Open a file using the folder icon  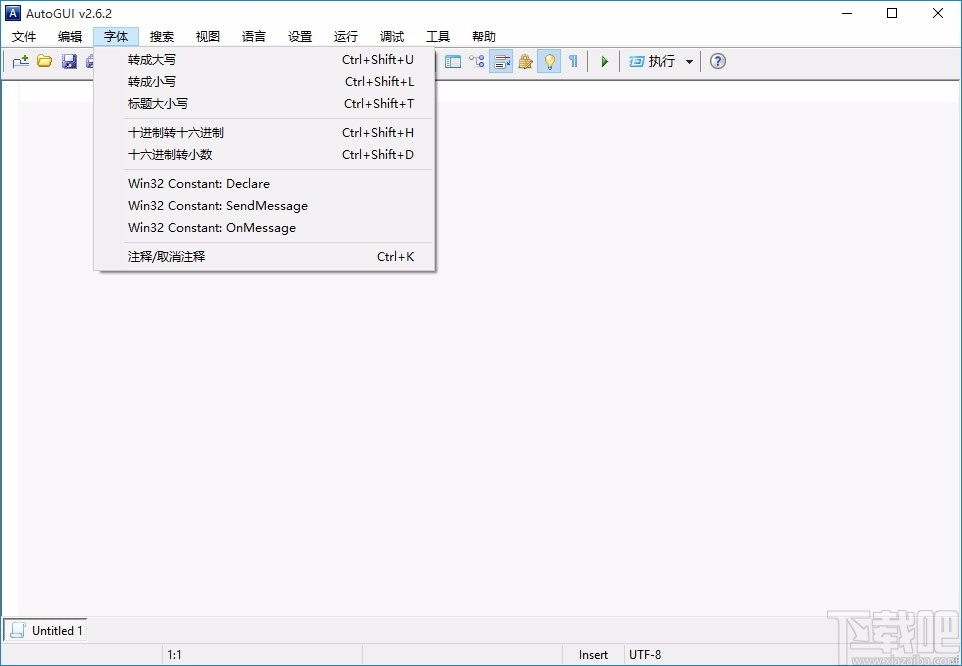pyautogui.click(x=44, y=61)
